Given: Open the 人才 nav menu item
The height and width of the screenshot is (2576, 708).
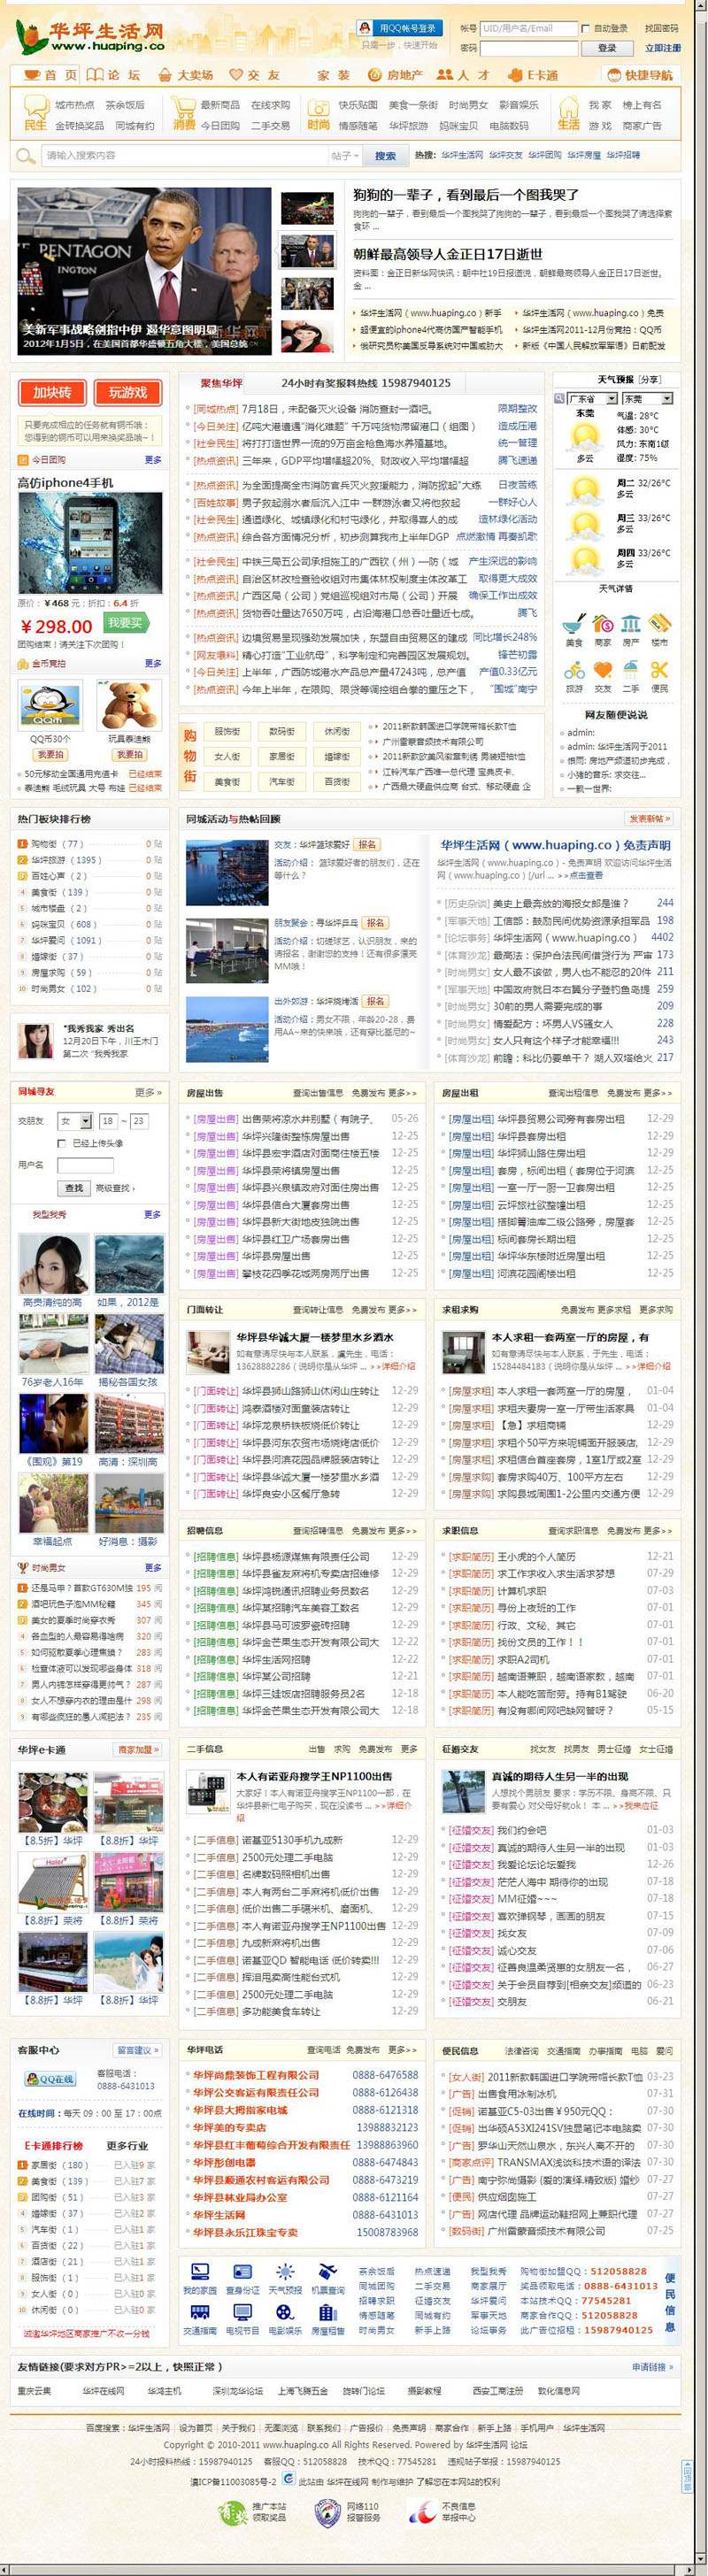Looking at the screenshot, I should (463, 75).
